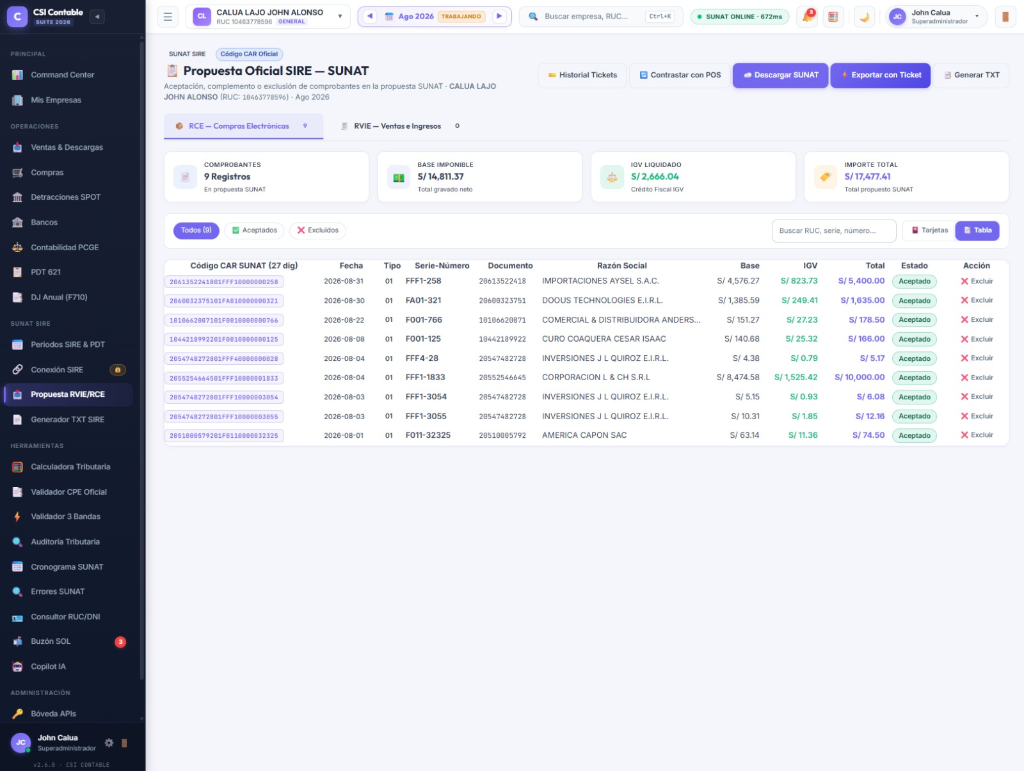
Task: Open Propuesta RVIE/RCE in sidebar
Action: click(68, 394)
